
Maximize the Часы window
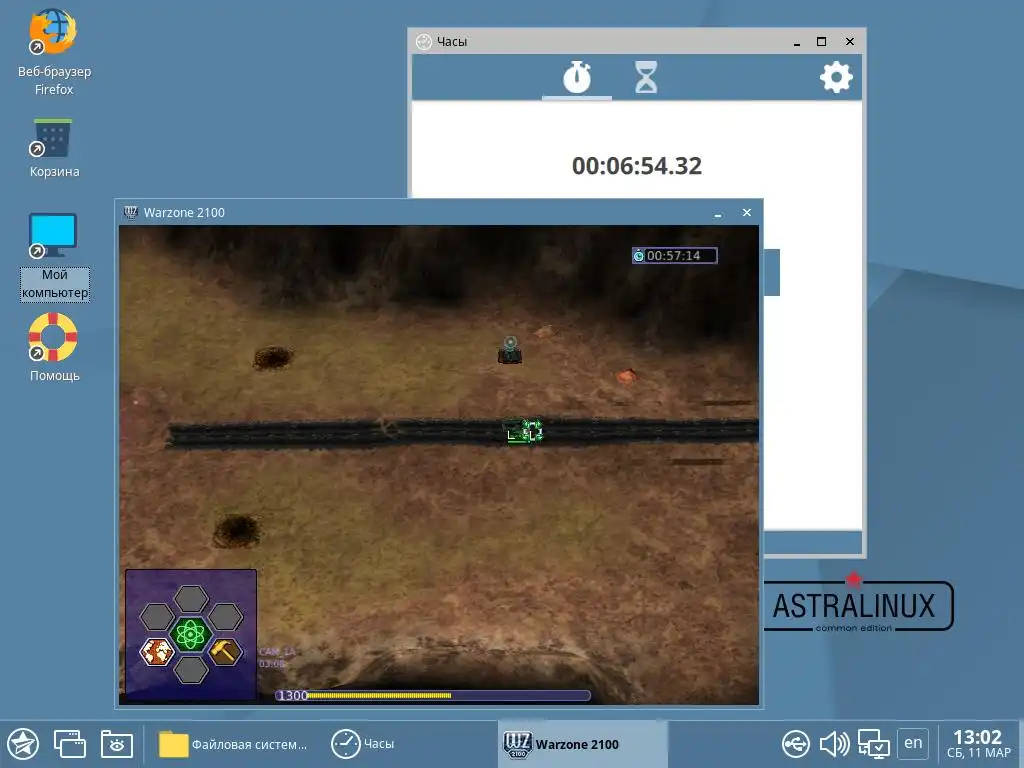822,41
